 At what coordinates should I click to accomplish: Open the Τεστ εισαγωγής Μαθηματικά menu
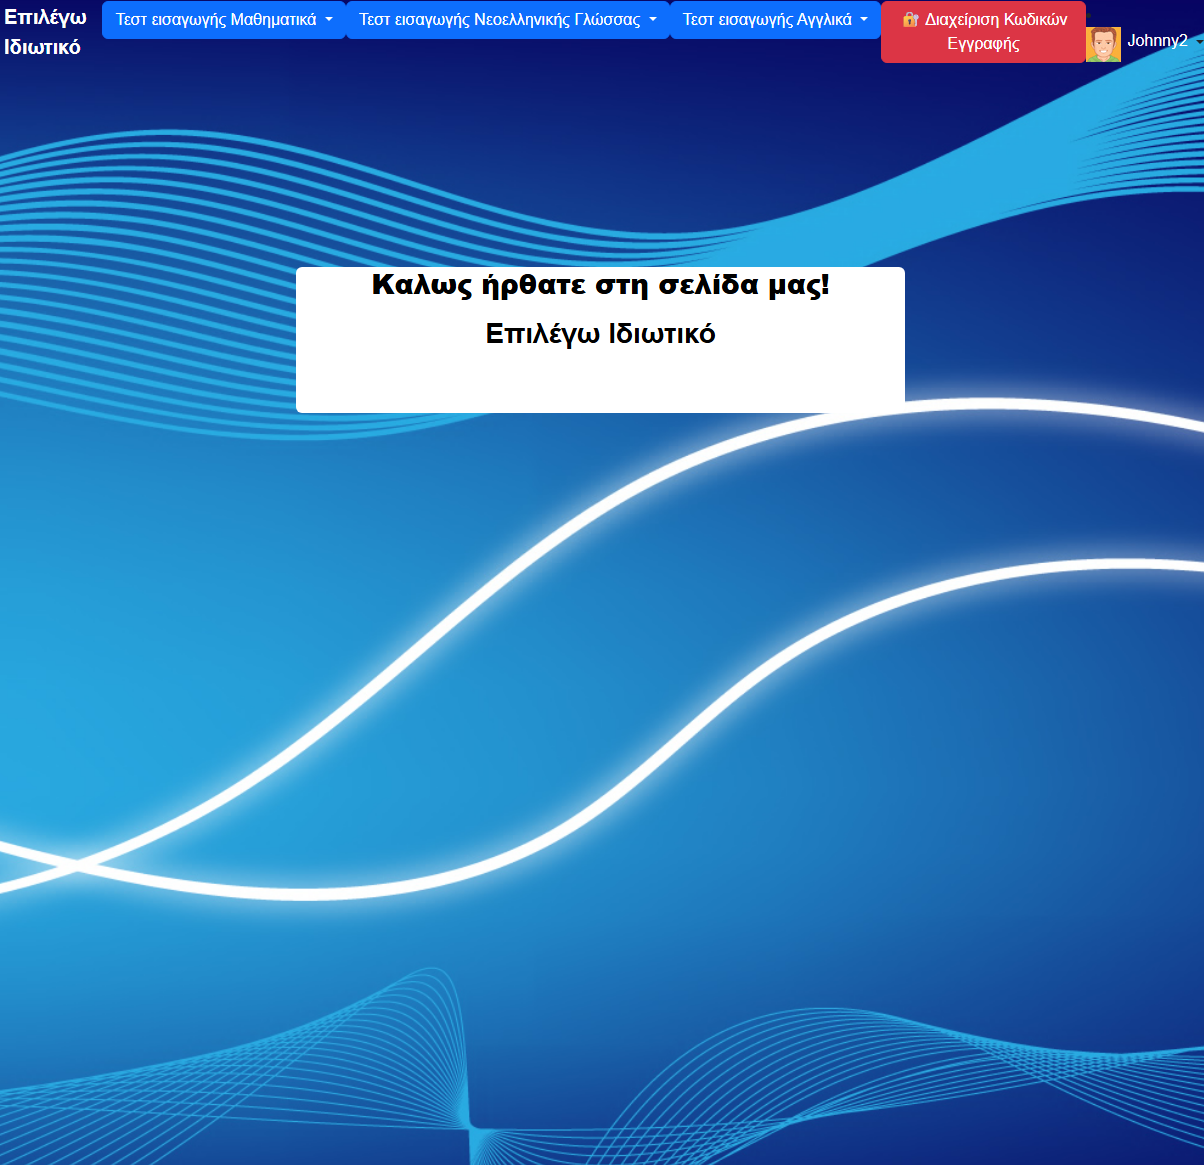pyautogui.click(x=217, y=20)
